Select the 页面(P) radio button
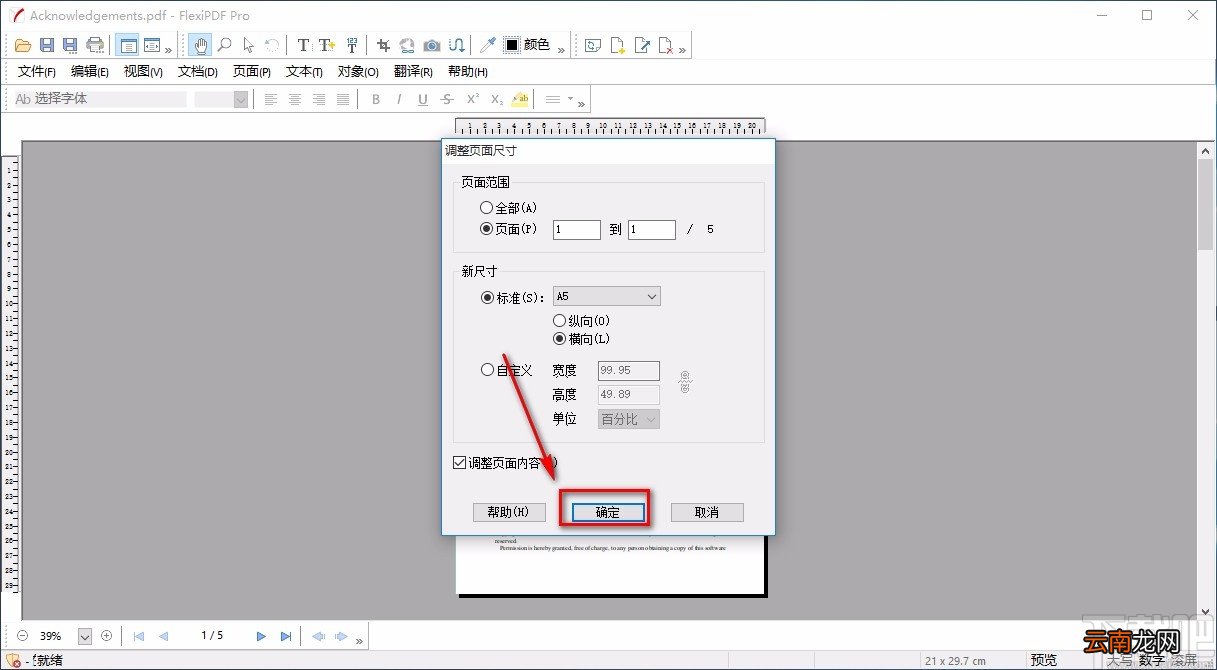1217x670 pixels. coord(487,229)
